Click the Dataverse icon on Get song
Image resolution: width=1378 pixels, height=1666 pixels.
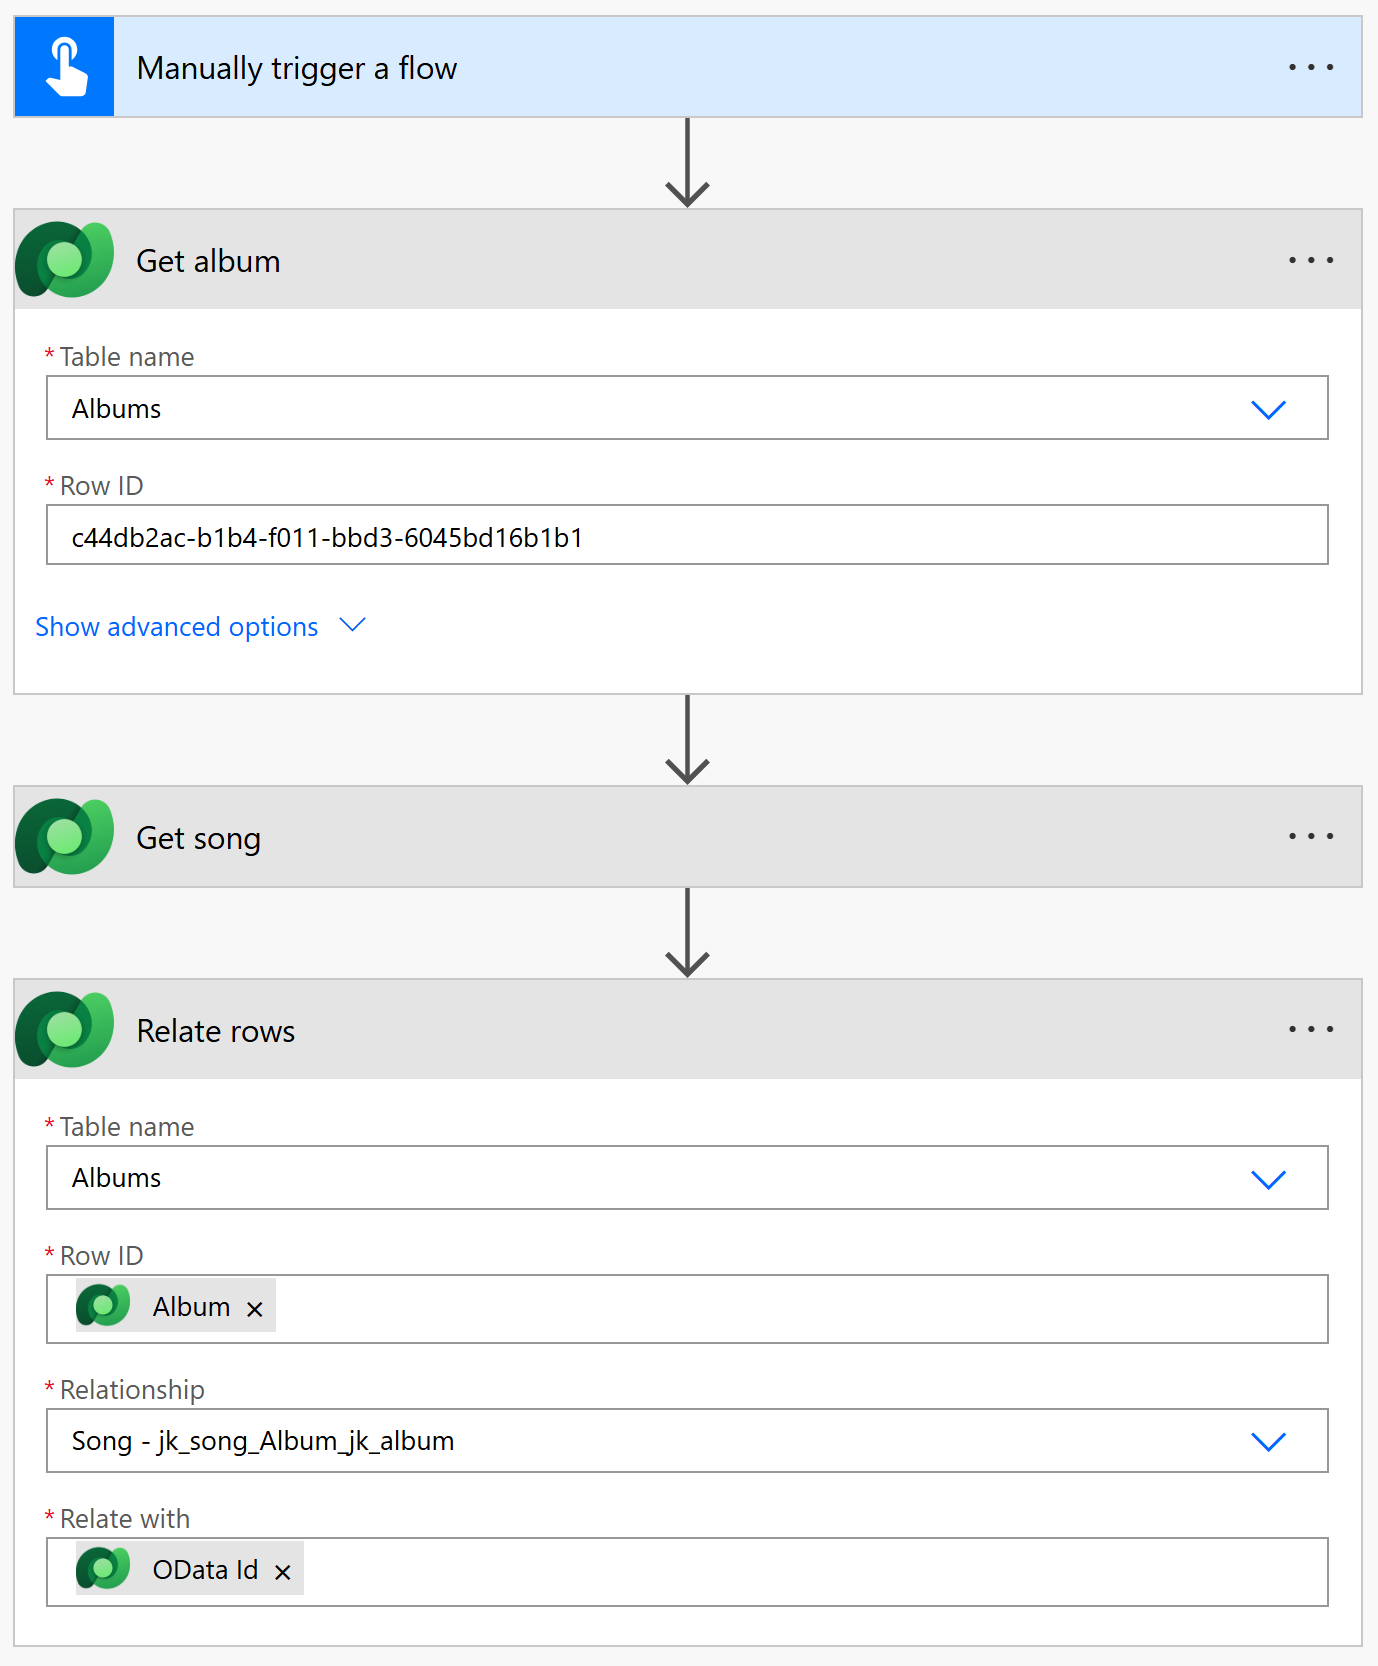point(65,837)
